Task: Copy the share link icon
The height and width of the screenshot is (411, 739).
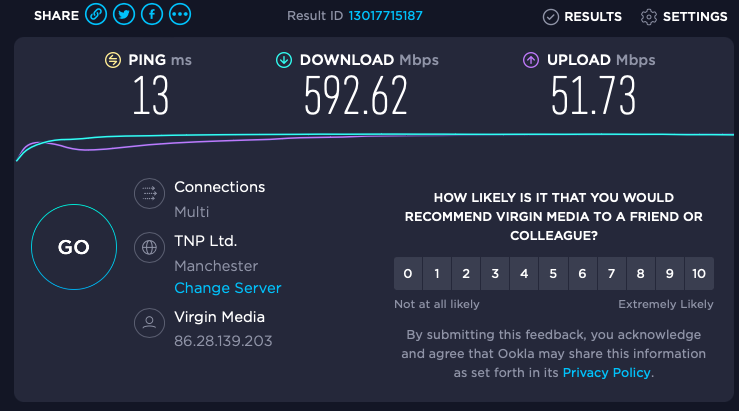Action: (96, 15)
